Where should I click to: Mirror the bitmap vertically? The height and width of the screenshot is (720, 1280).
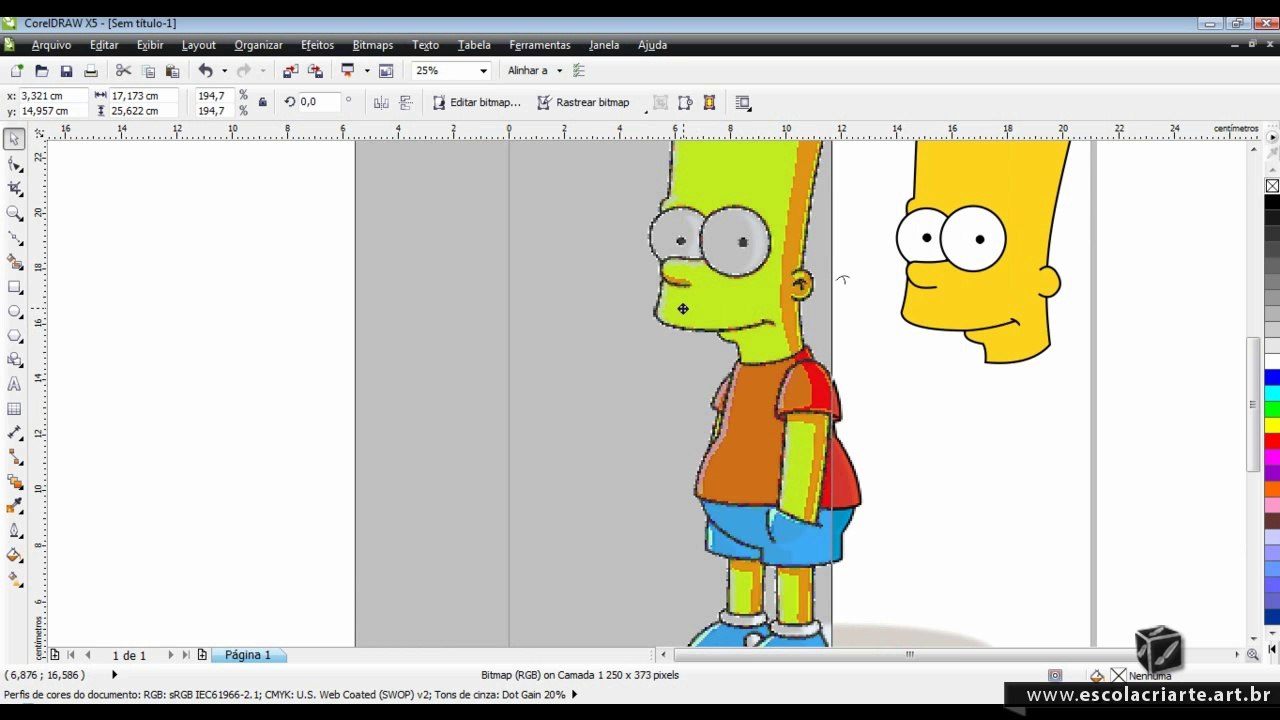[406, 103]
